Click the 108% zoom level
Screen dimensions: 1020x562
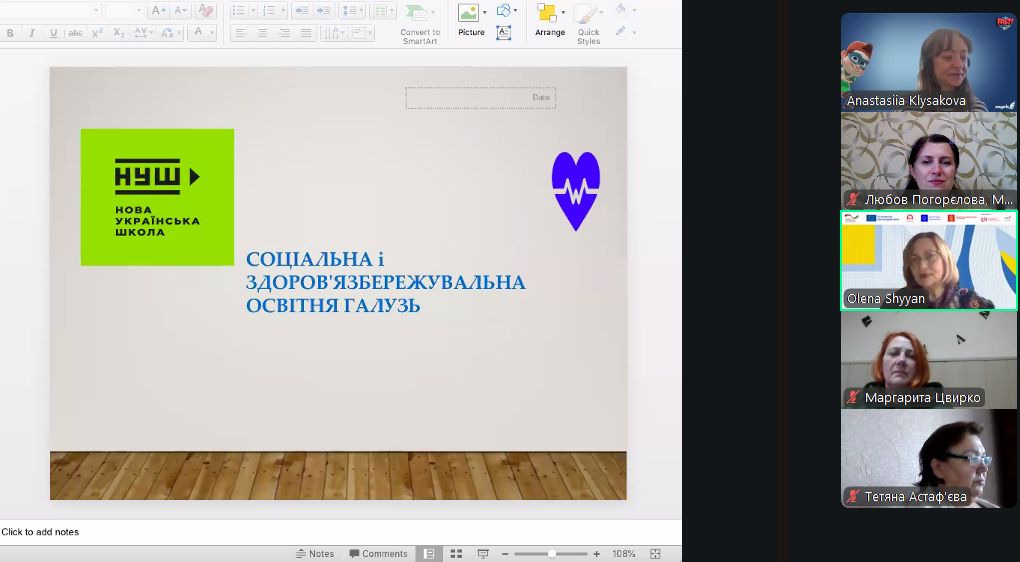pyautogui.click(x=624, y=554)
